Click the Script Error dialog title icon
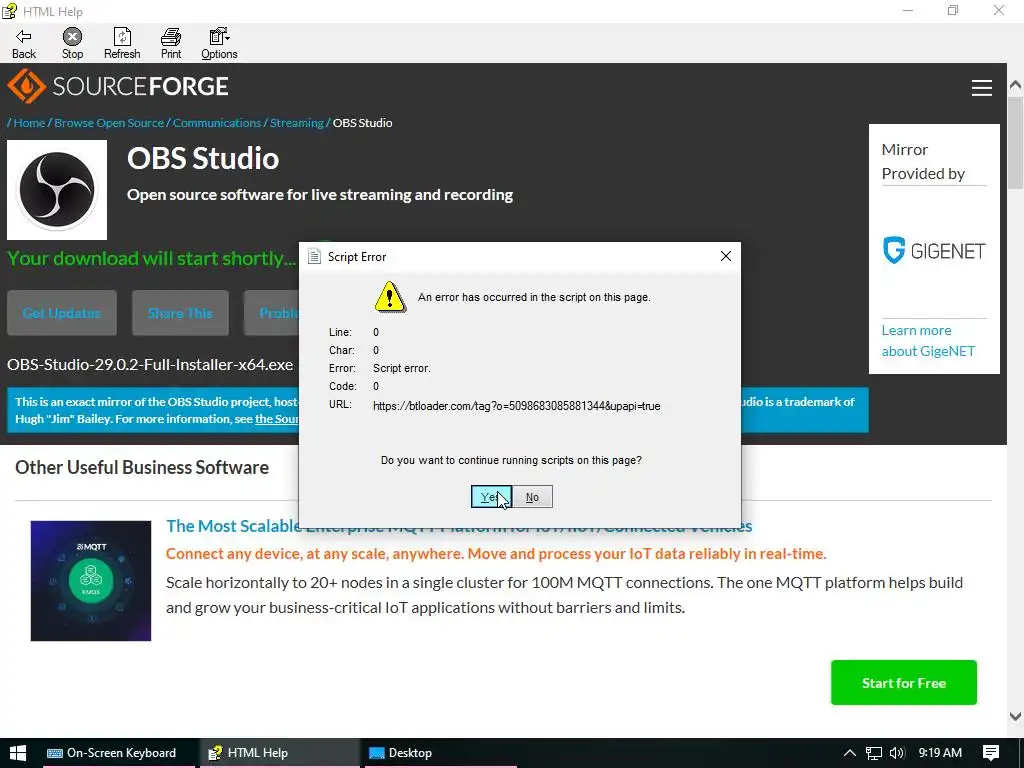Image resolution: width=1024 pixels, height=768 pixels. coord(314,257)
